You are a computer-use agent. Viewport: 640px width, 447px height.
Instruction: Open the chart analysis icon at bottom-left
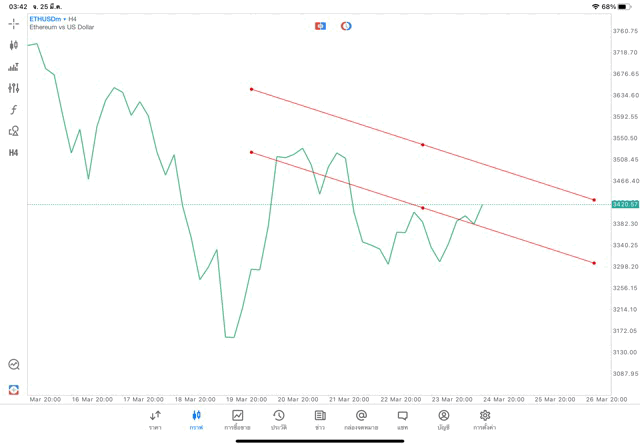tap(14, 365)
